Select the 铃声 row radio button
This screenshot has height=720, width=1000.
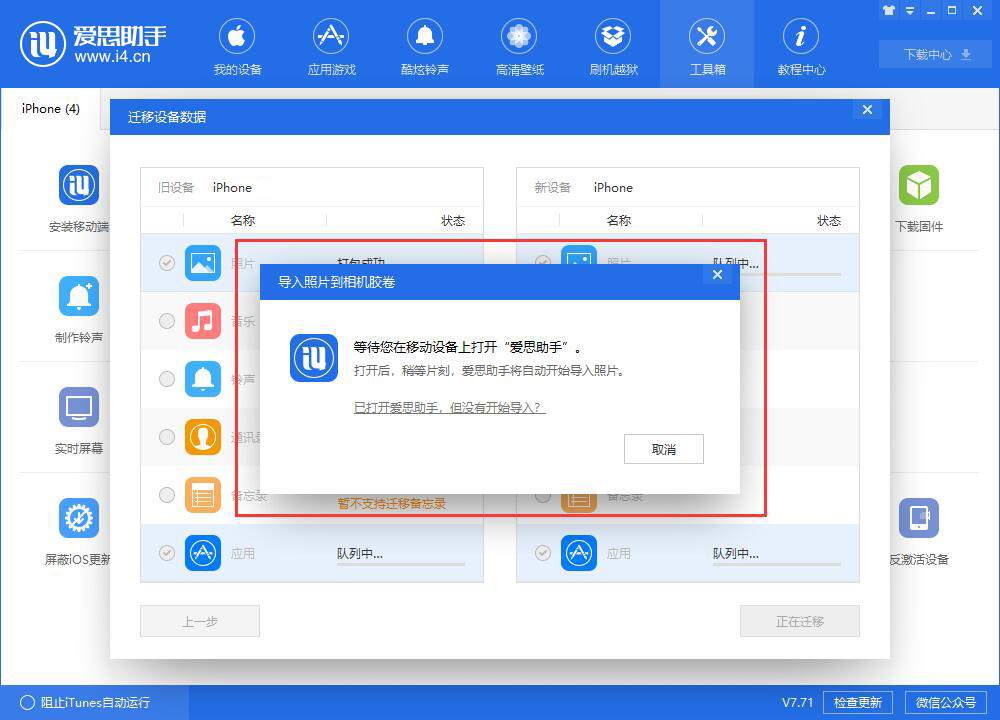click(x=166, y=379)
